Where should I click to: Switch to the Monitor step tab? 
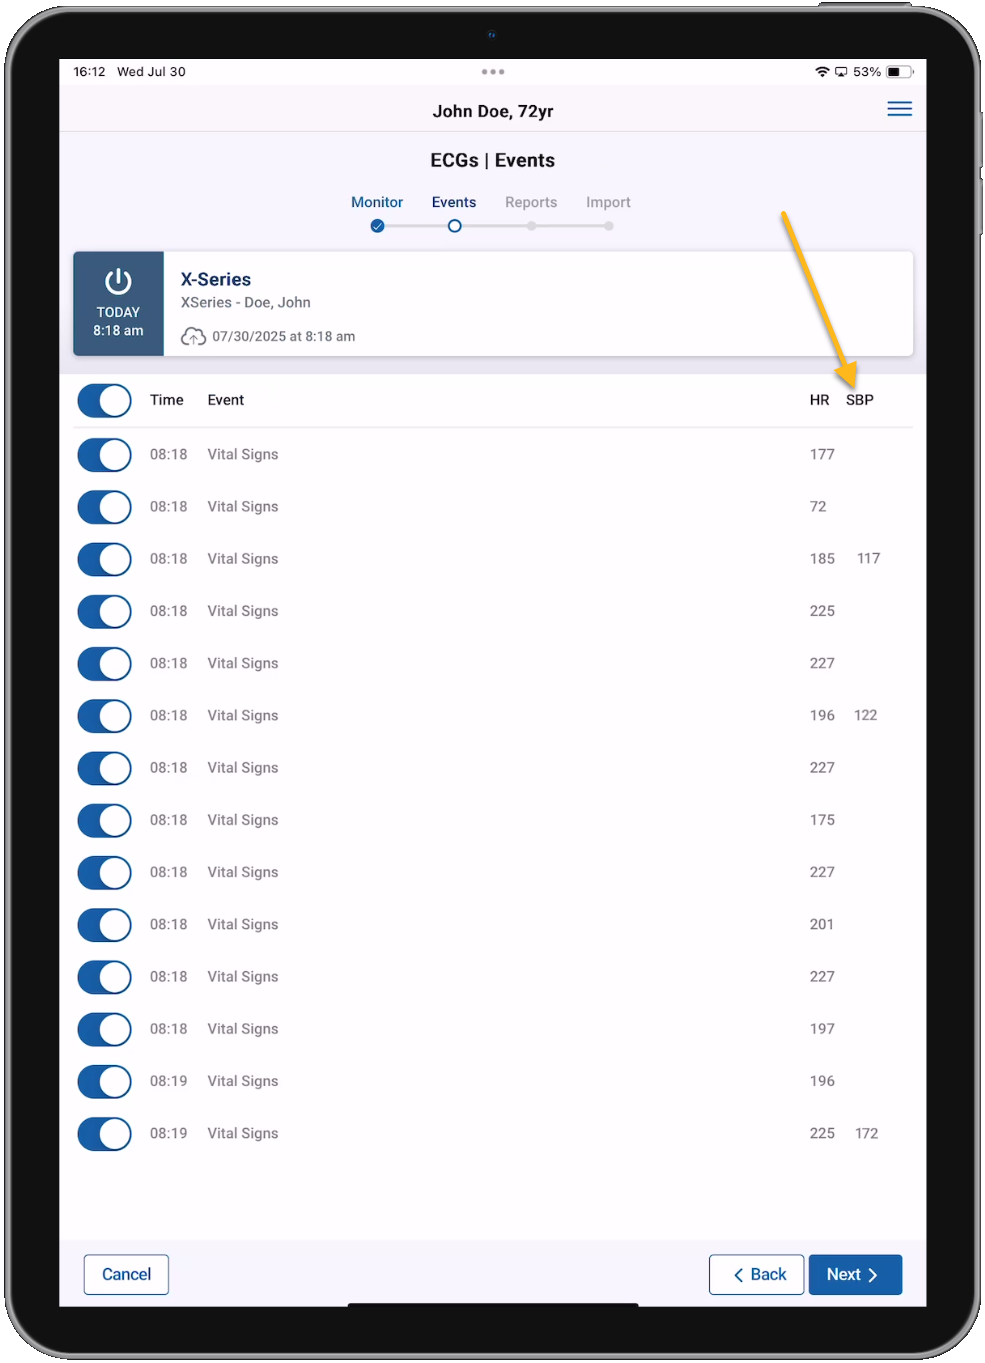(377, 202)
